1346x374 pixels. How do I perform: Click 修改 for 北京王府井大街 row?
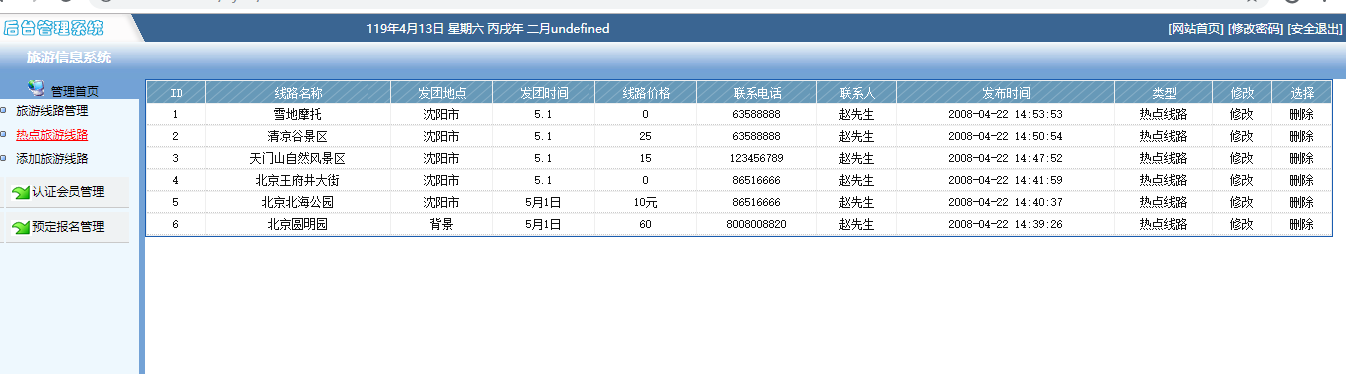pyautogui.click(x=1241, y=180)
